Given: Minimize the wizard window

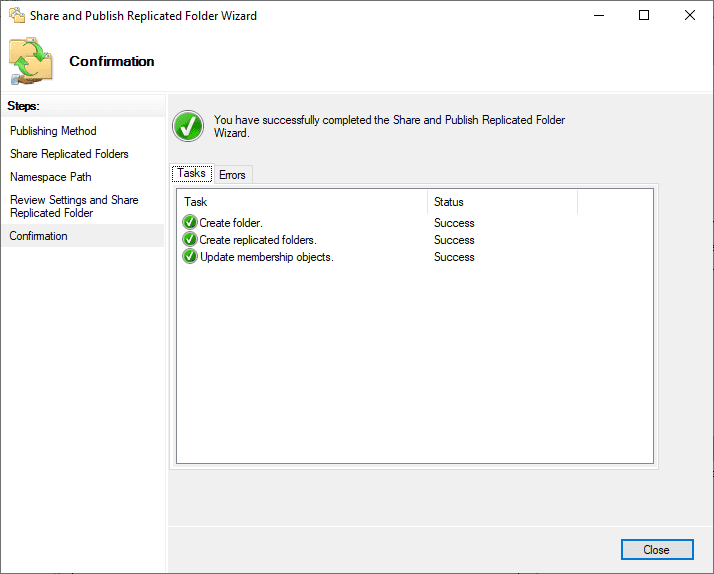Looking at the screenshot, I should pyautogui.click(x=599, y=15).
